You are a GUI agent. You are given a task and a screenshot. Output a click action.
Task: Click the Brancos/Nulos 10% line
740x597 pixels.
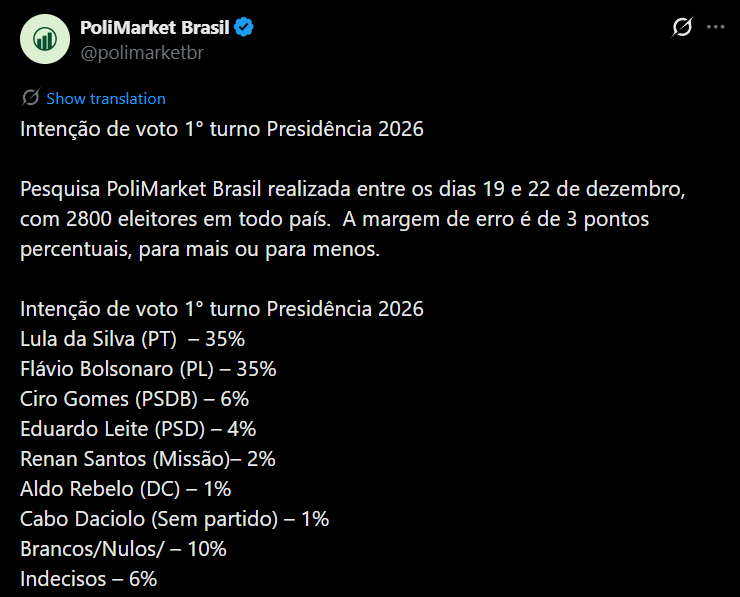coord(123,549)
